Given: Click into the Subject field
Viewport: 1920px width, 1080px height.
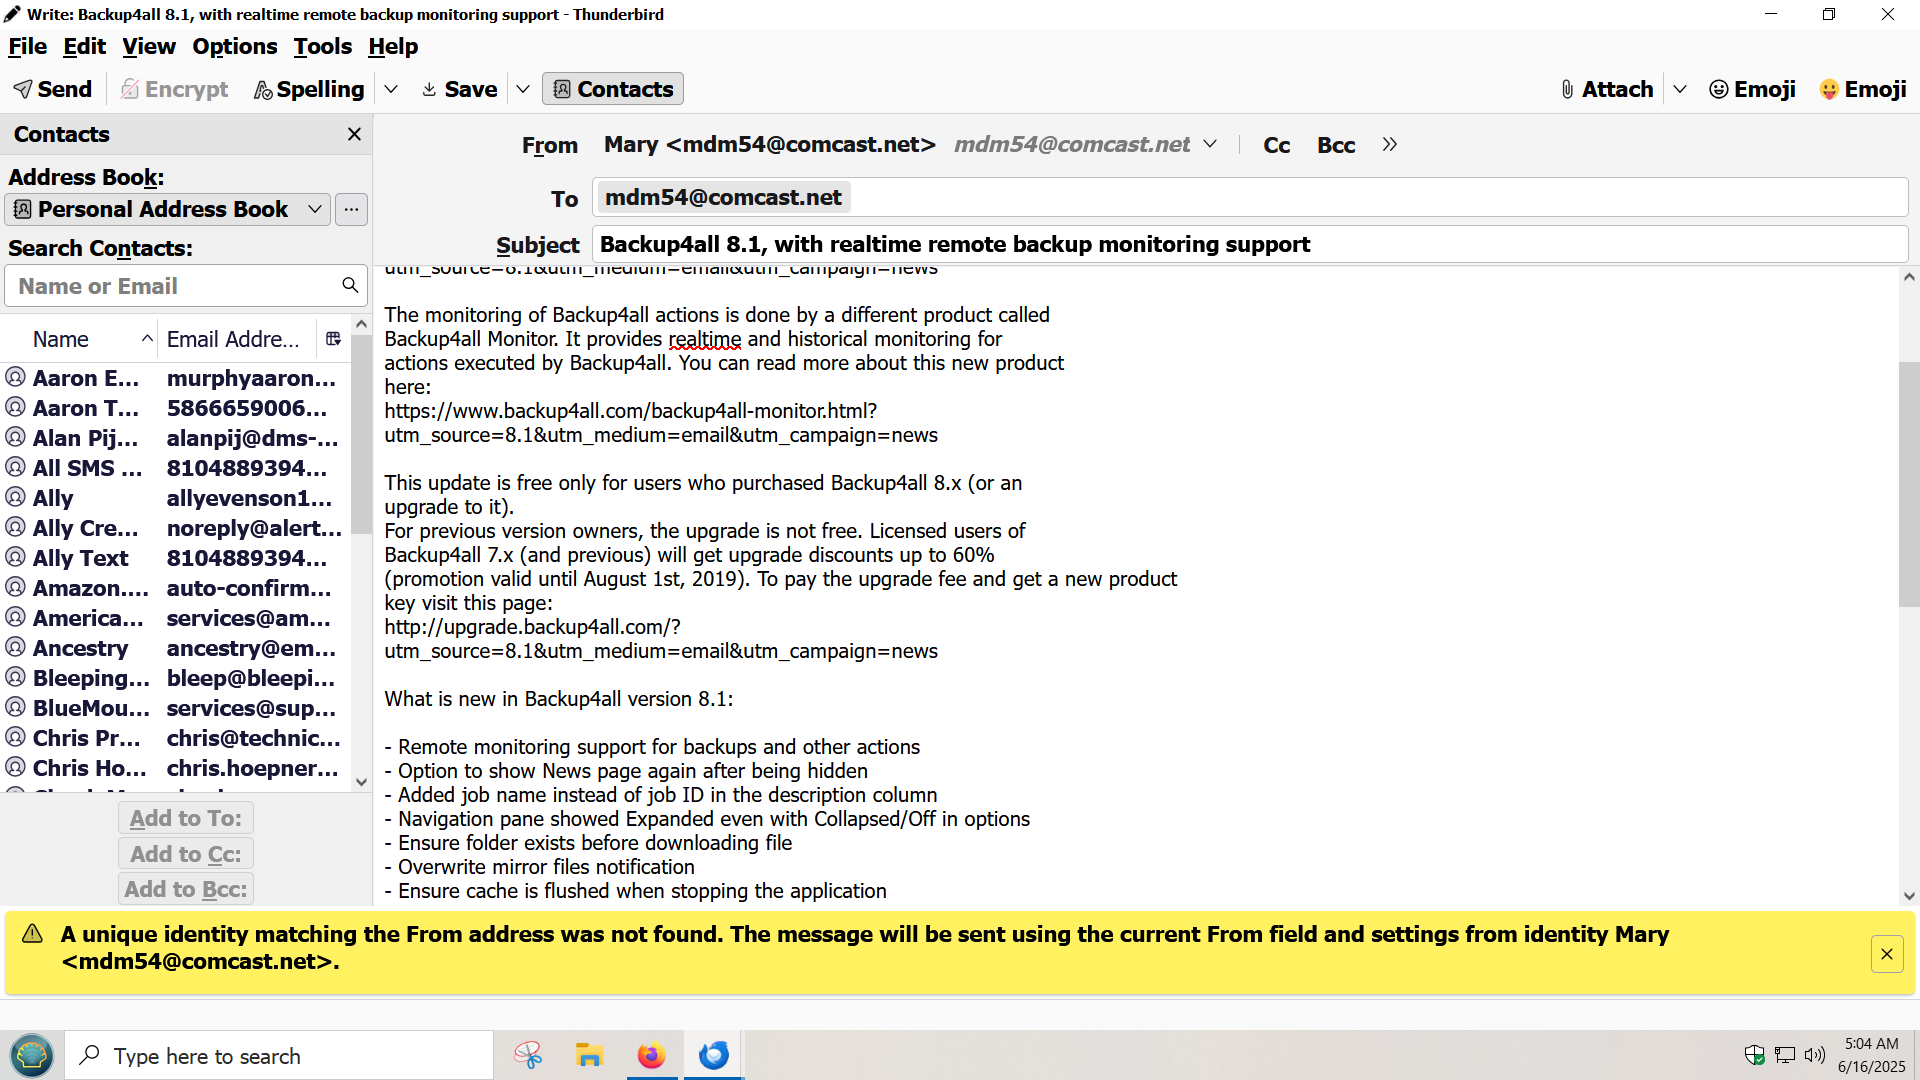Looking at the screenshot, I should (1250, 244).
